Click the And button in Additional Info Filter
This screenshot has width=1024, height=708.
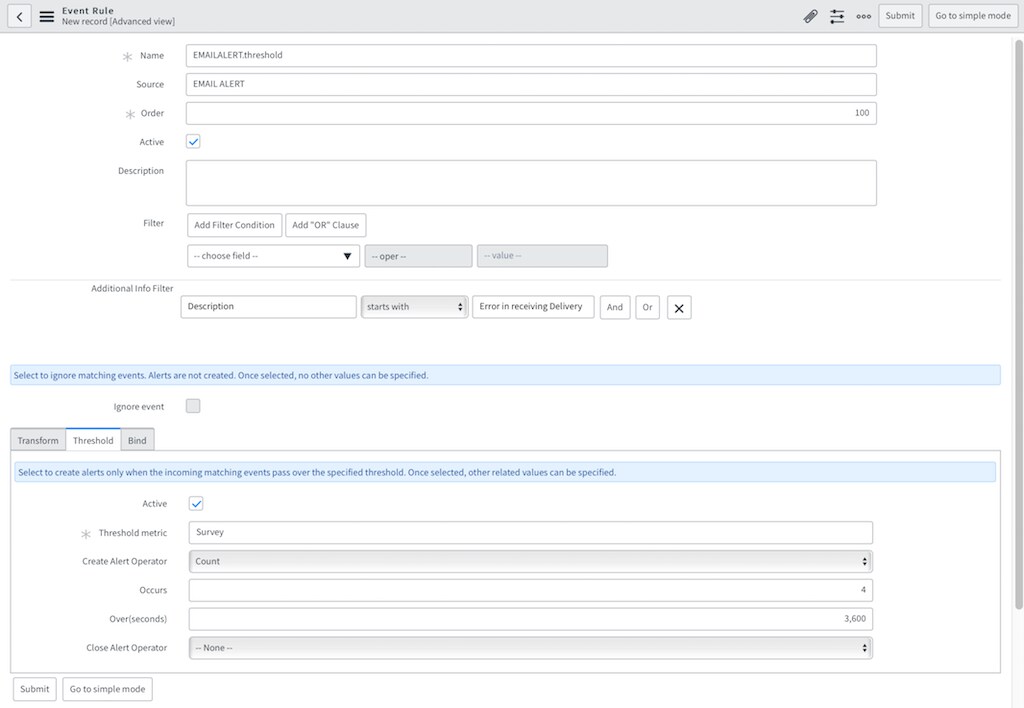tap(615, 308)
